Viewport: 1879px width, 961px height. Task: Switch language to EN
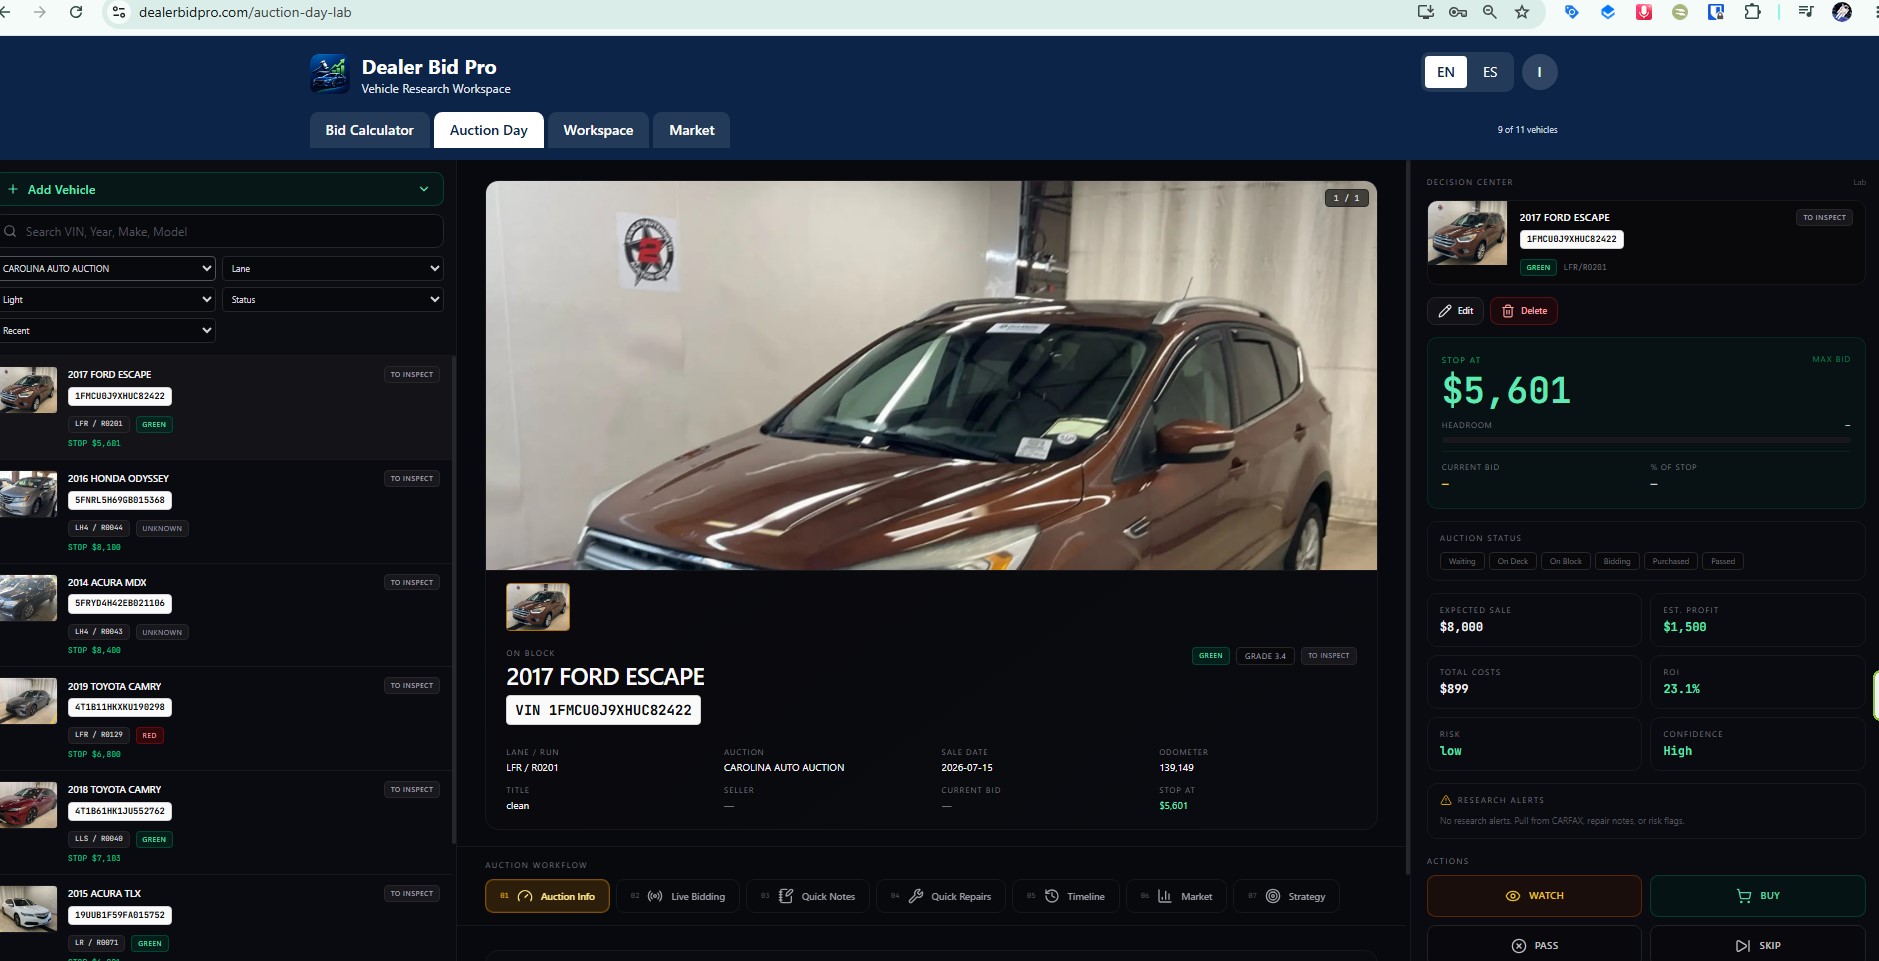(x=1446, y=72)
